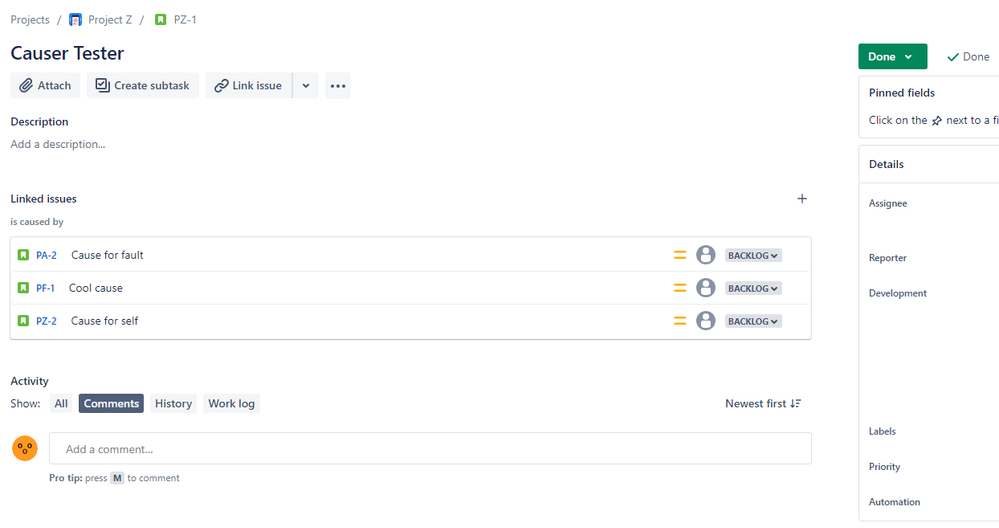Viewport: 999px width, 528px height.
Task: Click the Cool cause summary
Action: 96,288
